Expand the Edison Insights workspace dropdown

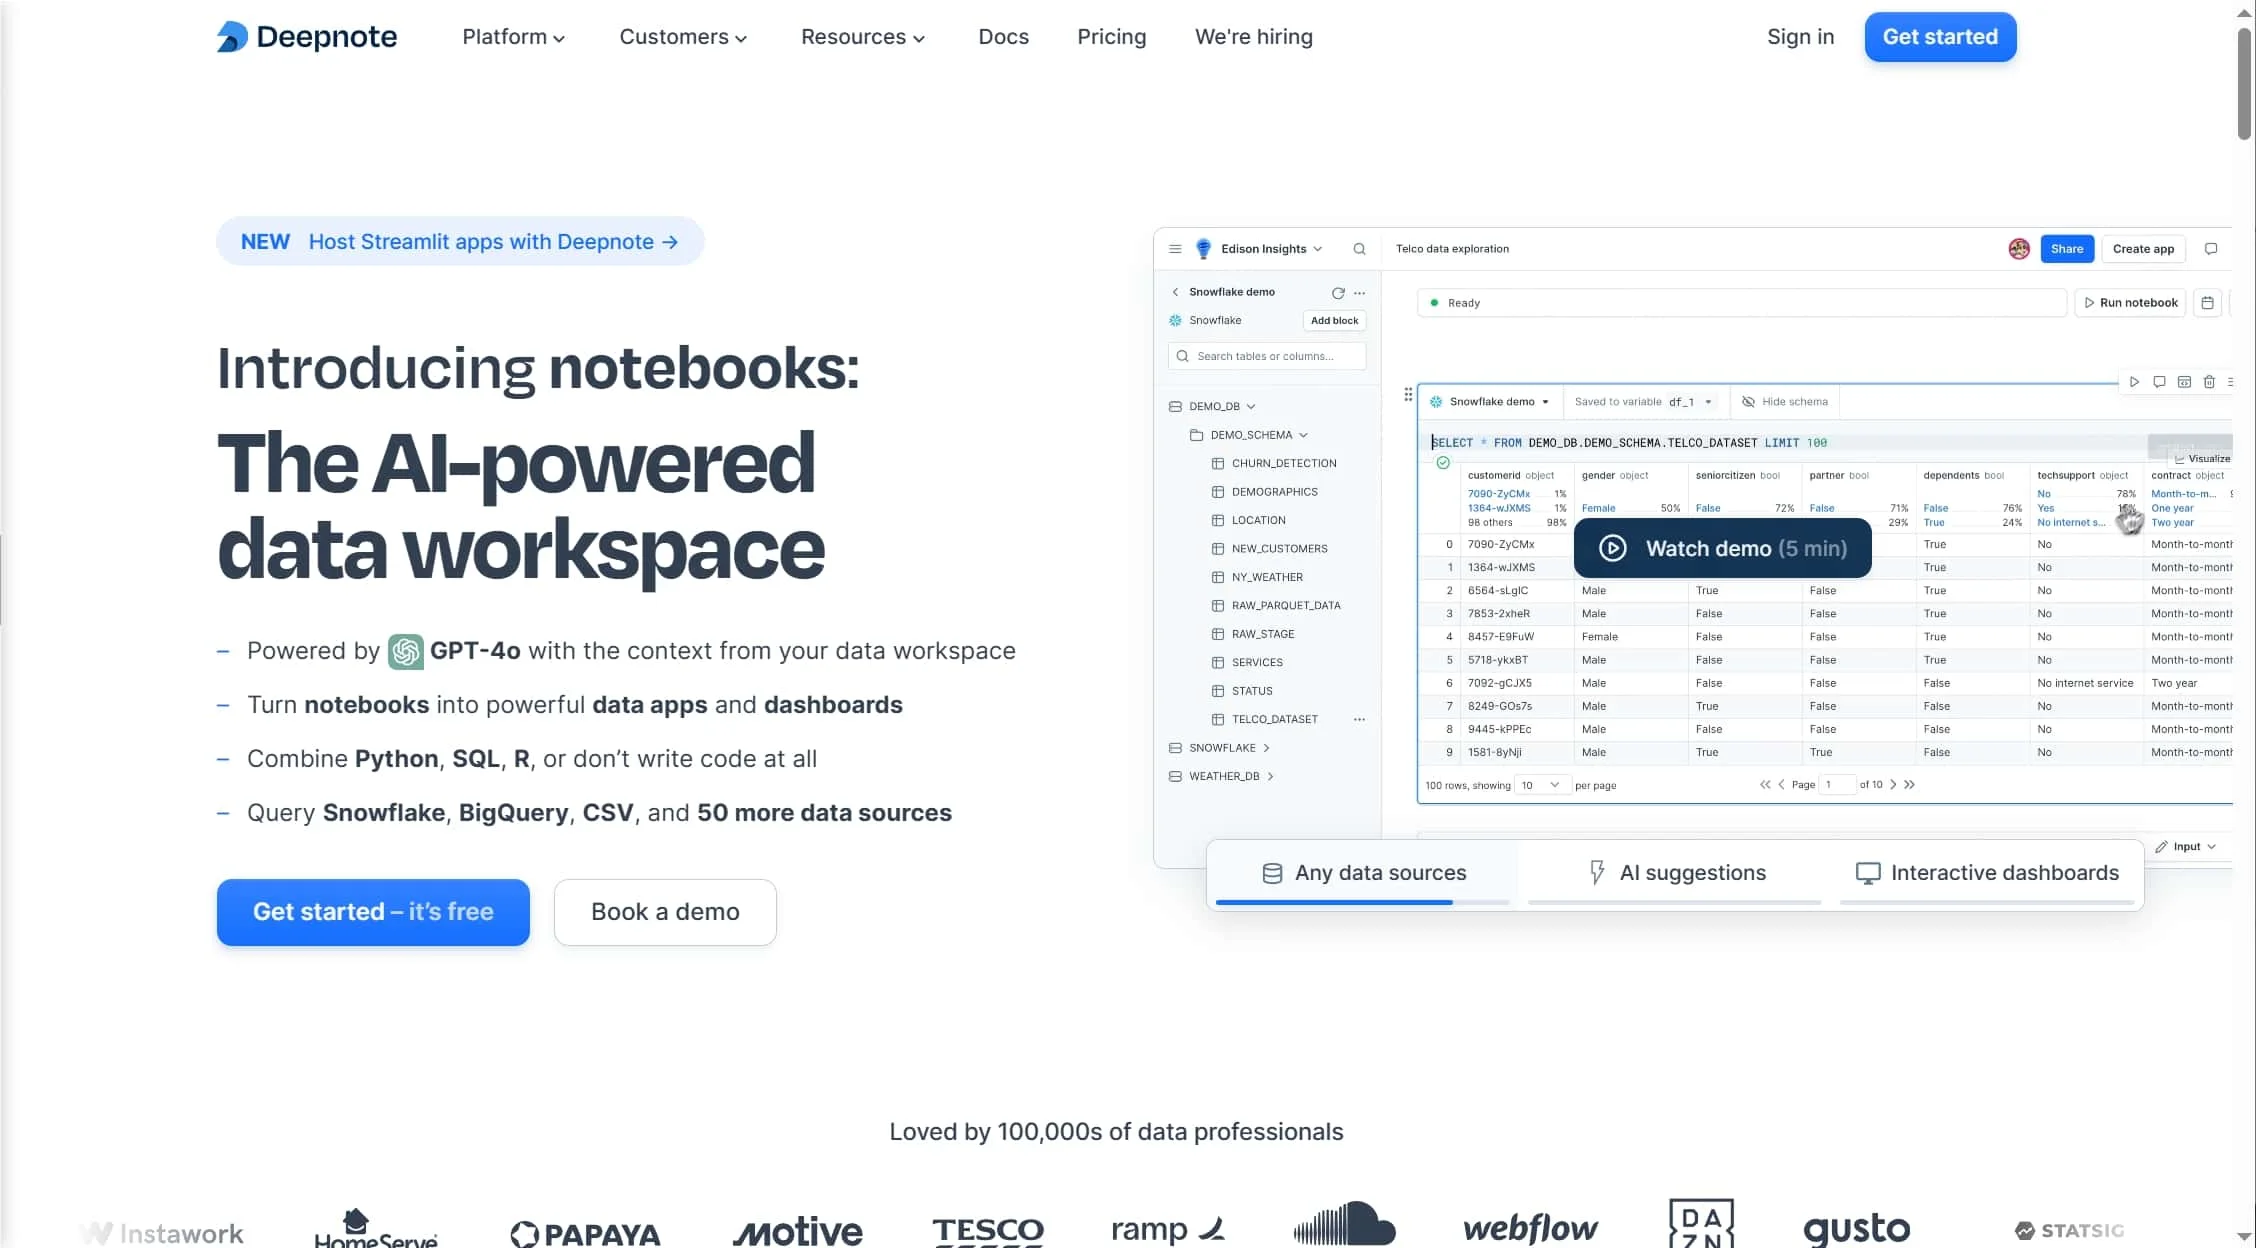[1318, 249]
